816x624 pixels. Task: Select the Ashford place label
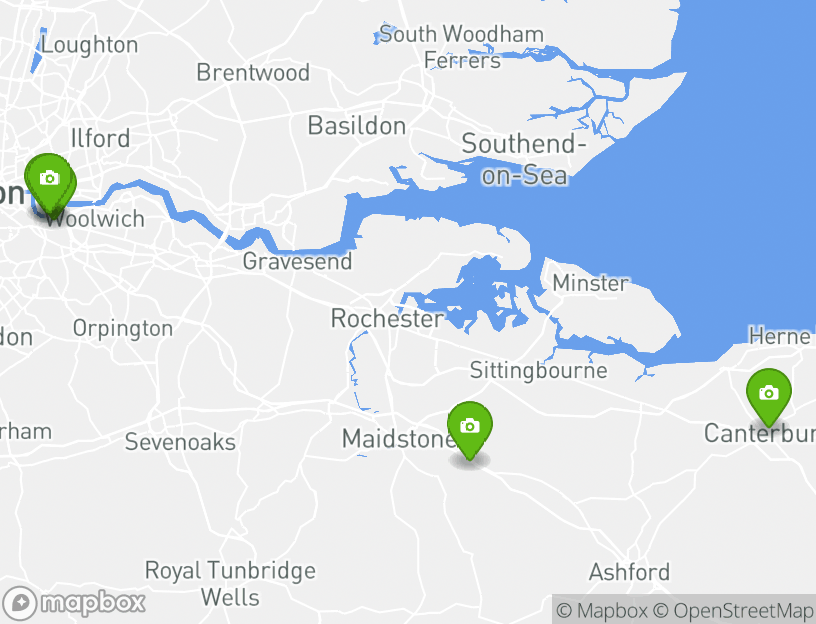point(629,572)
